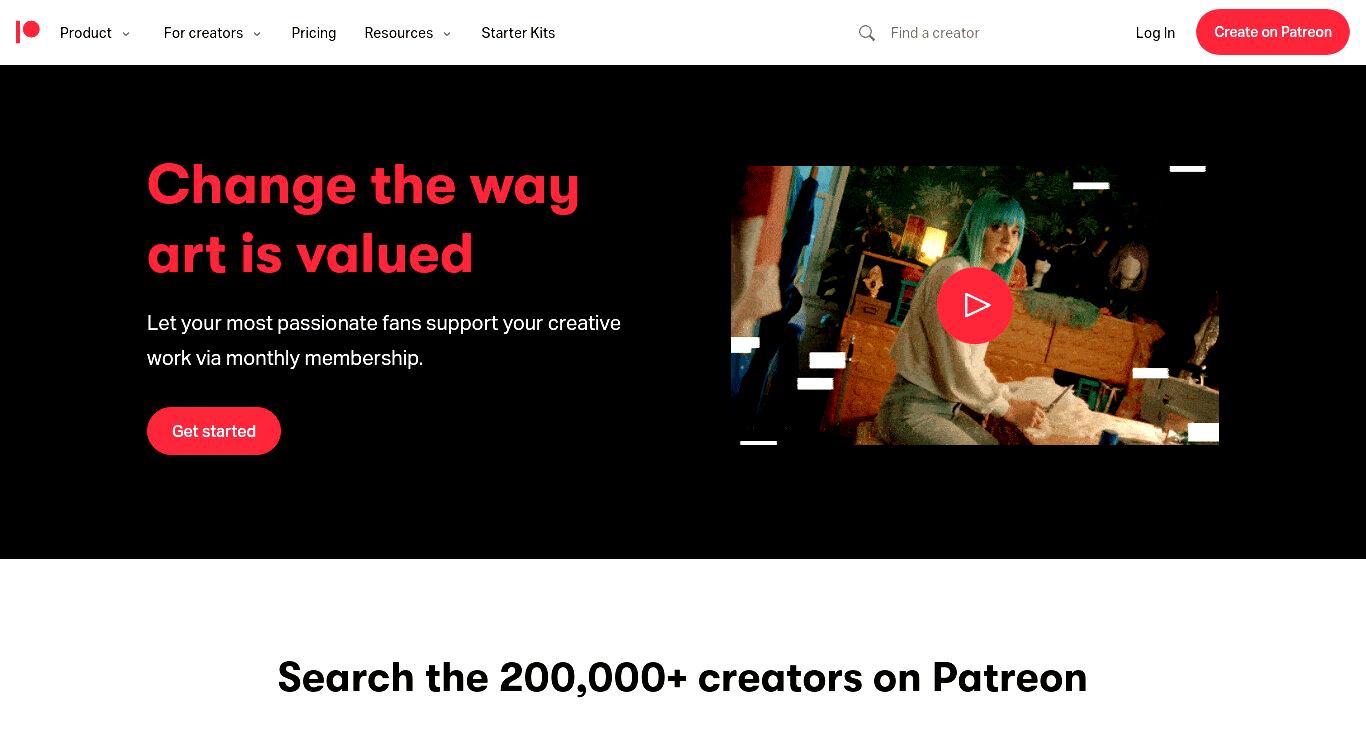The height and width of the screenshot is (738, 1366).
Task: Play the hero video
Action: click(975, 305)
